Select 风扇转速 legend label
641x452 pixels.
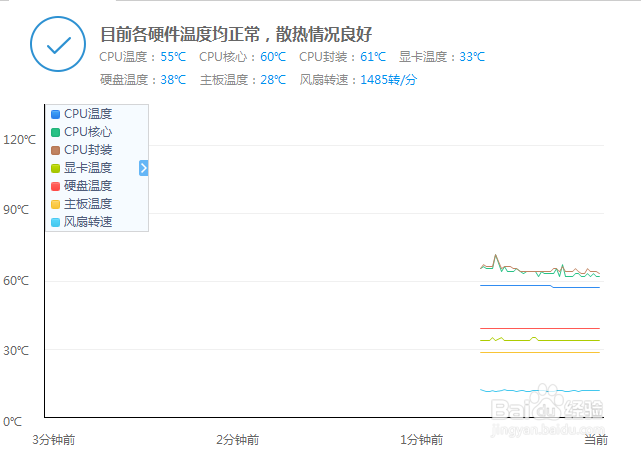point(88,222)
